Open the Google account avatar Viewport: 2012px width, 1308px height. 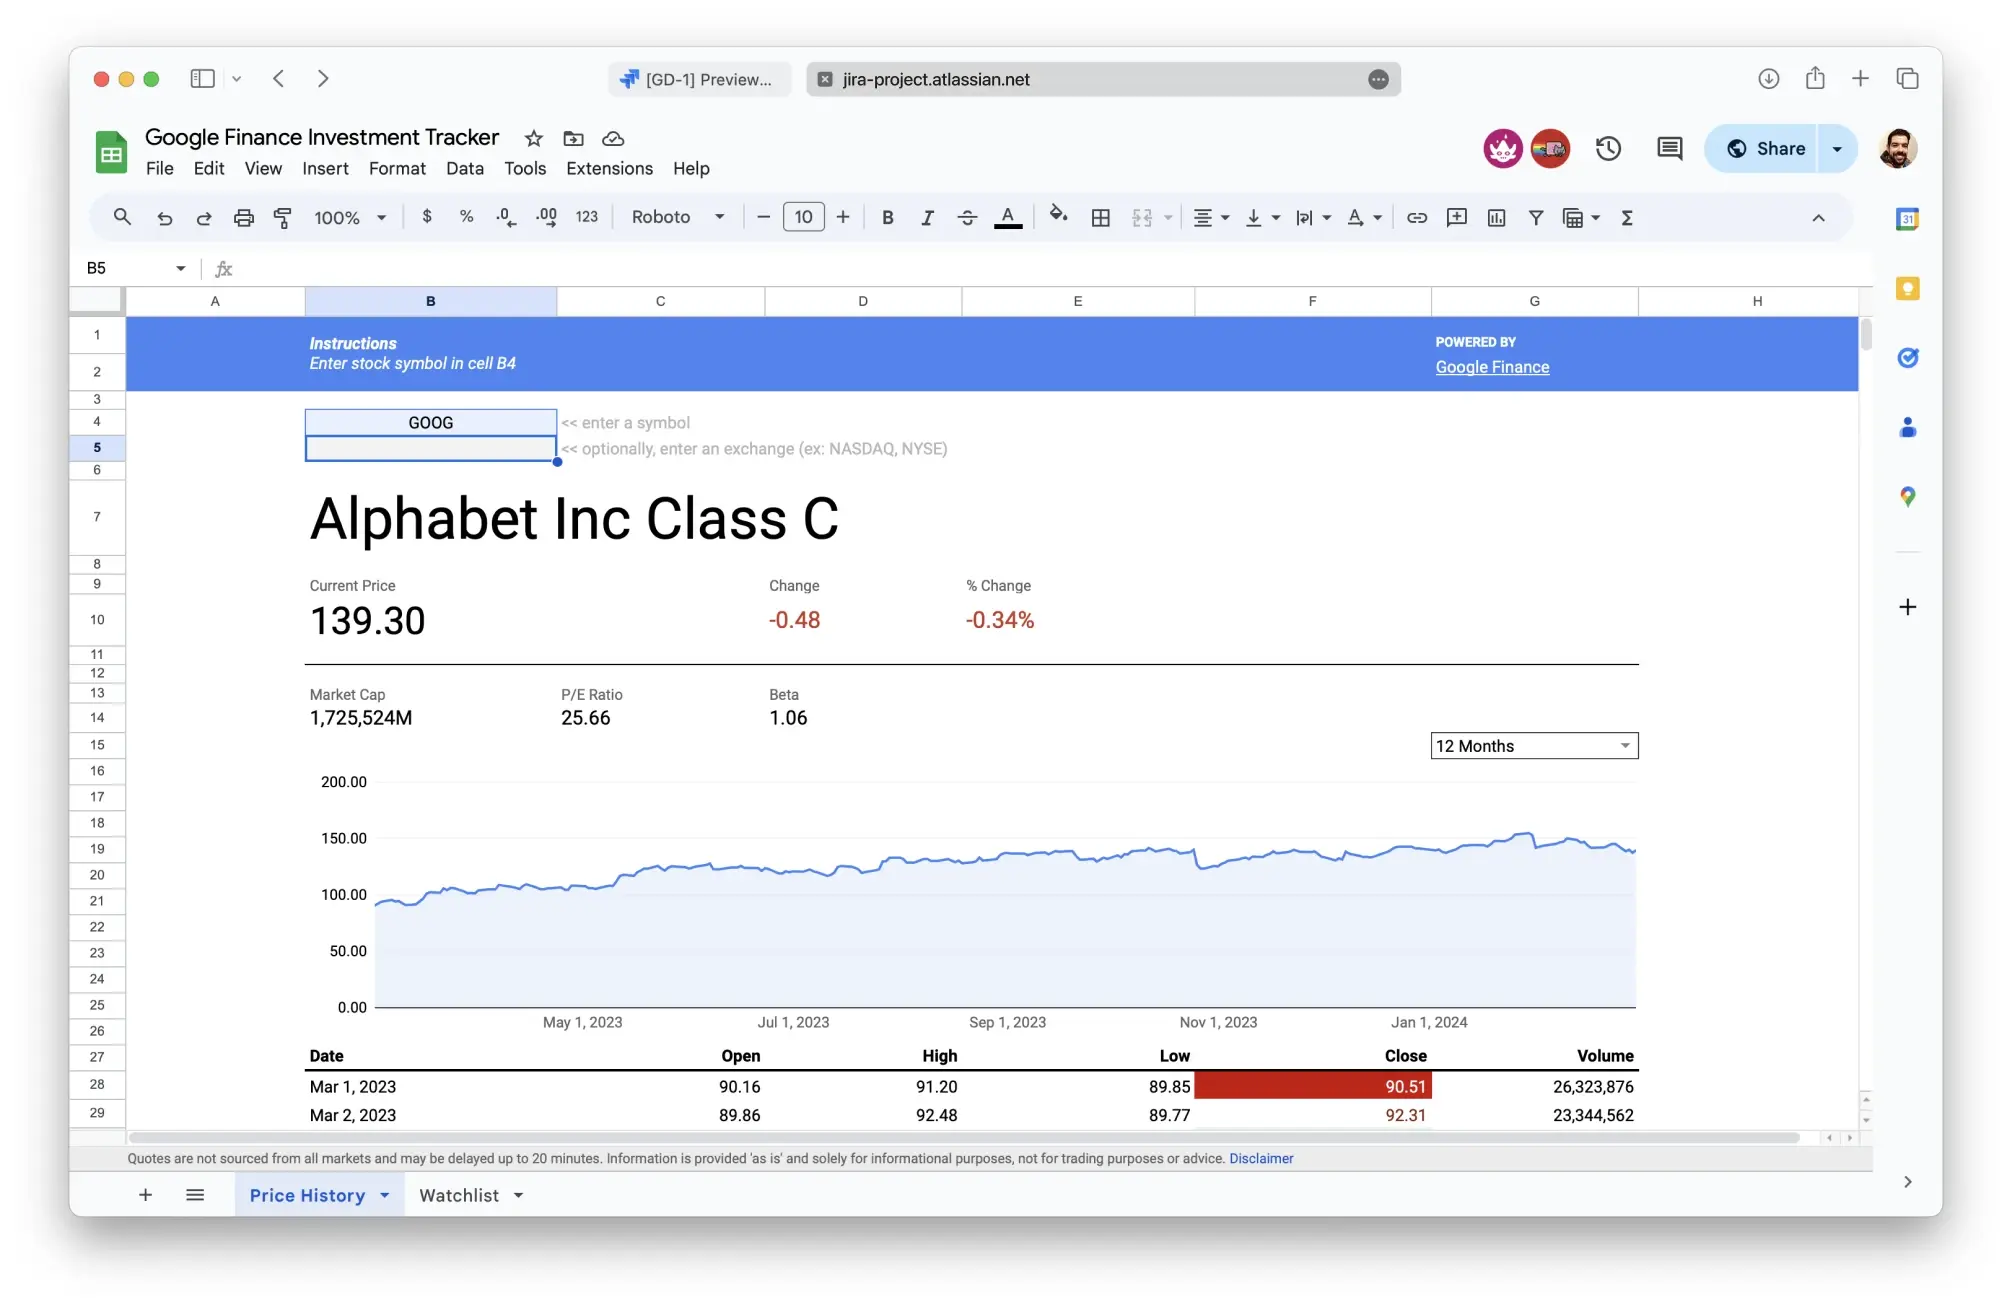point(1898,148)
